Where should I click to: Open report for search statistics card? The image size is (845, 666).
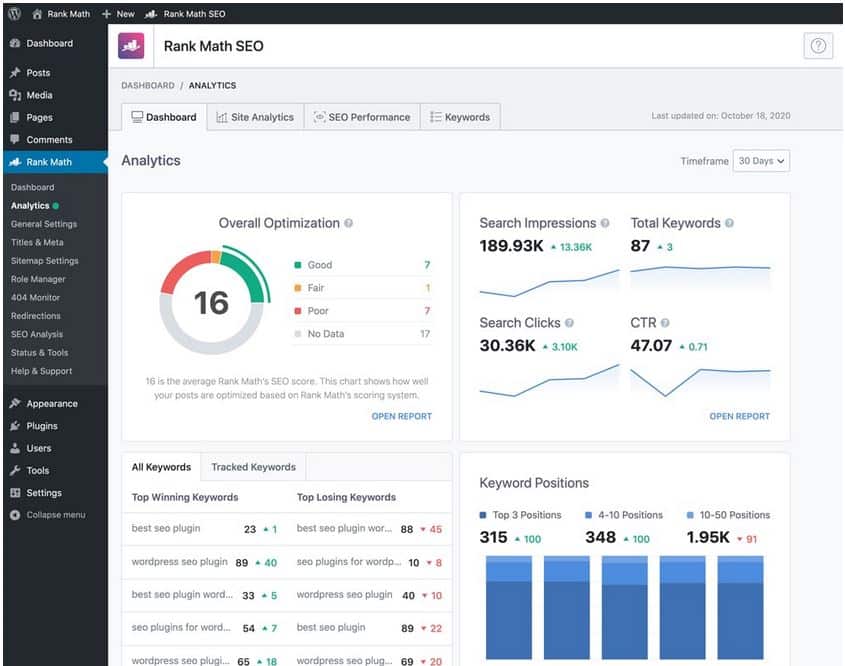[x=739, y=416]
